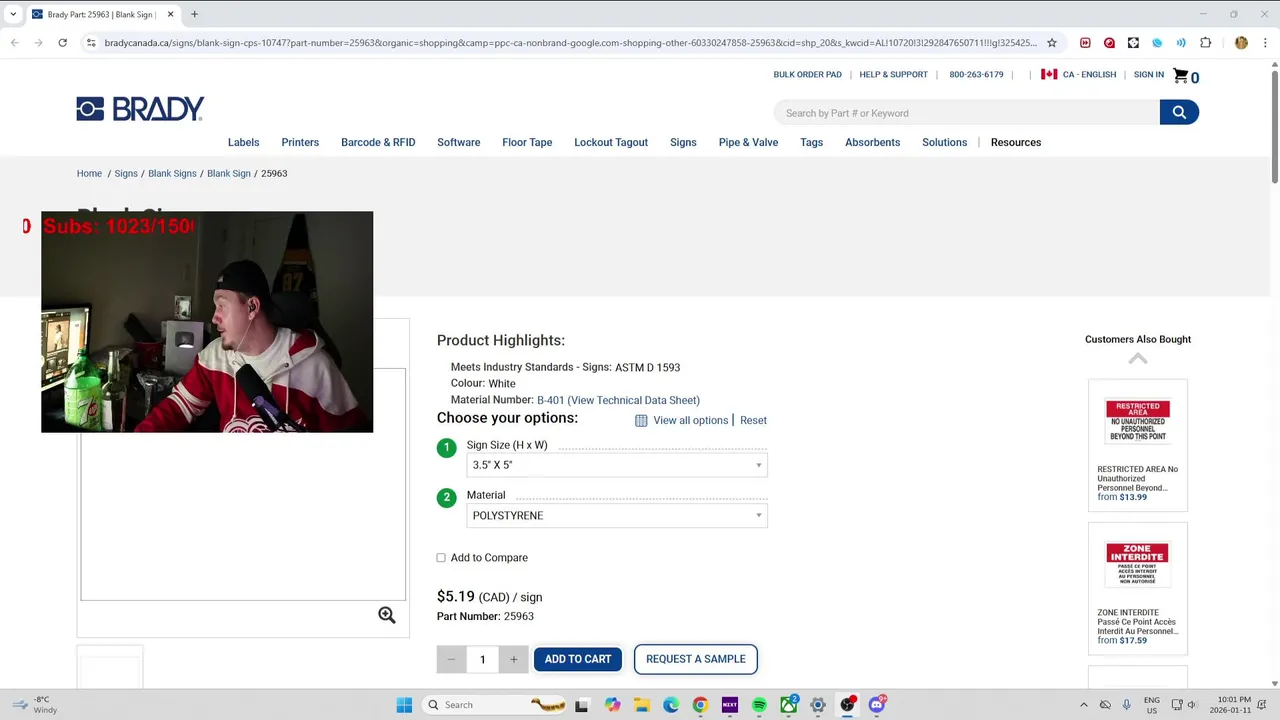Reload the page
1280x720 pixels.
[62, 43]
